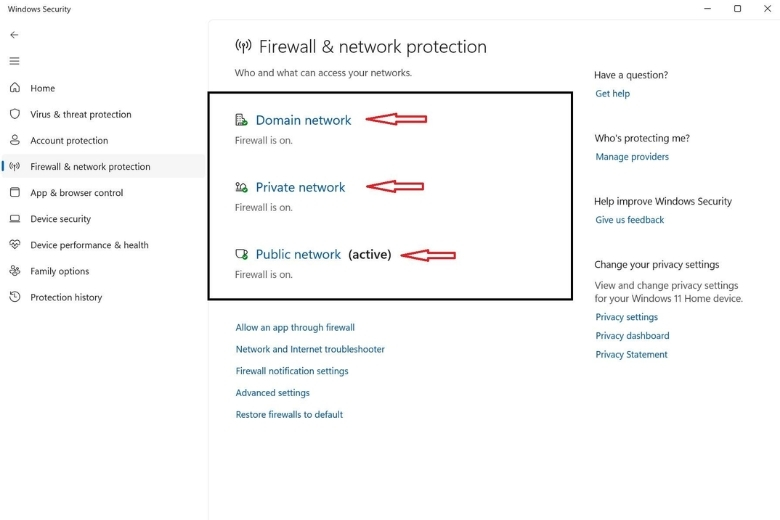This screenshot has width=780, height=520.
Task: Open Firewall notification settings link
Action: (x=292, y=371)
